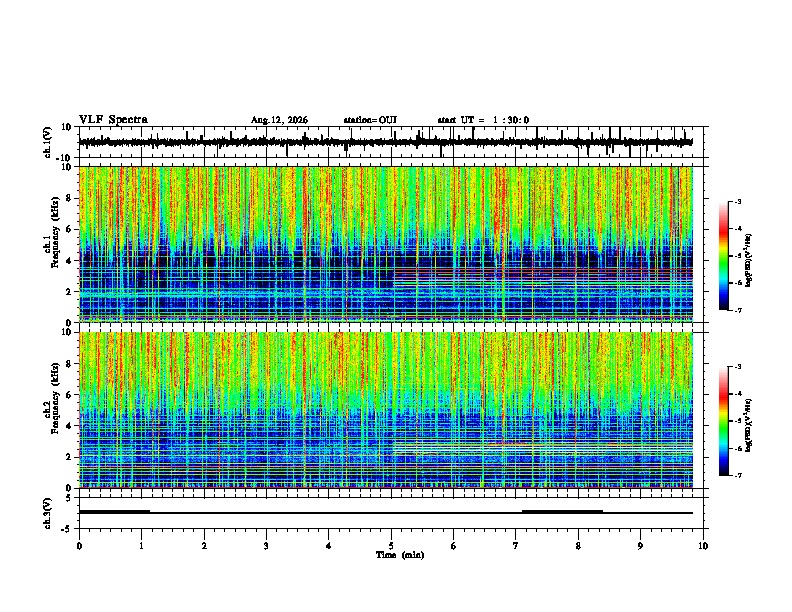792x612 pixels.
Task: Click the "4" kHz tick on ch.1 frequency axis
Action: pos(70,261)
